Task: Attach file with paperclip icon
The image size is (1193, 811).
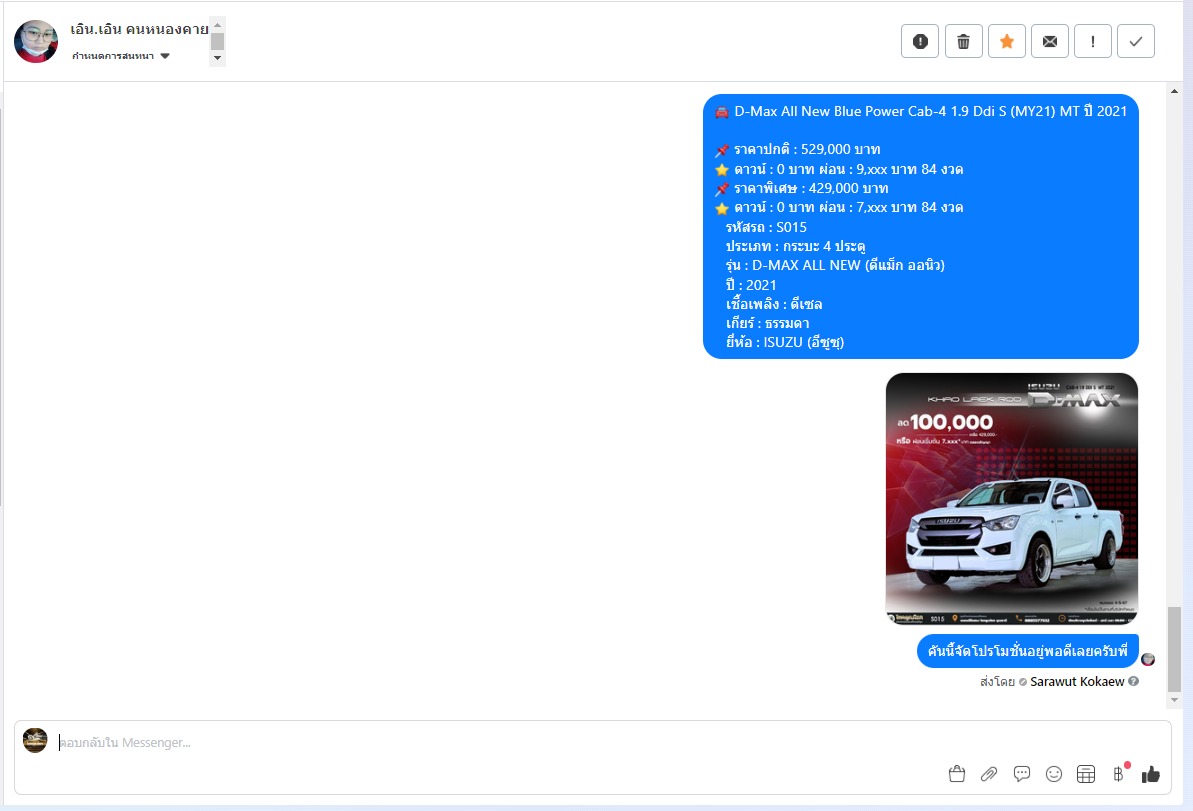Action: (989, 774)
